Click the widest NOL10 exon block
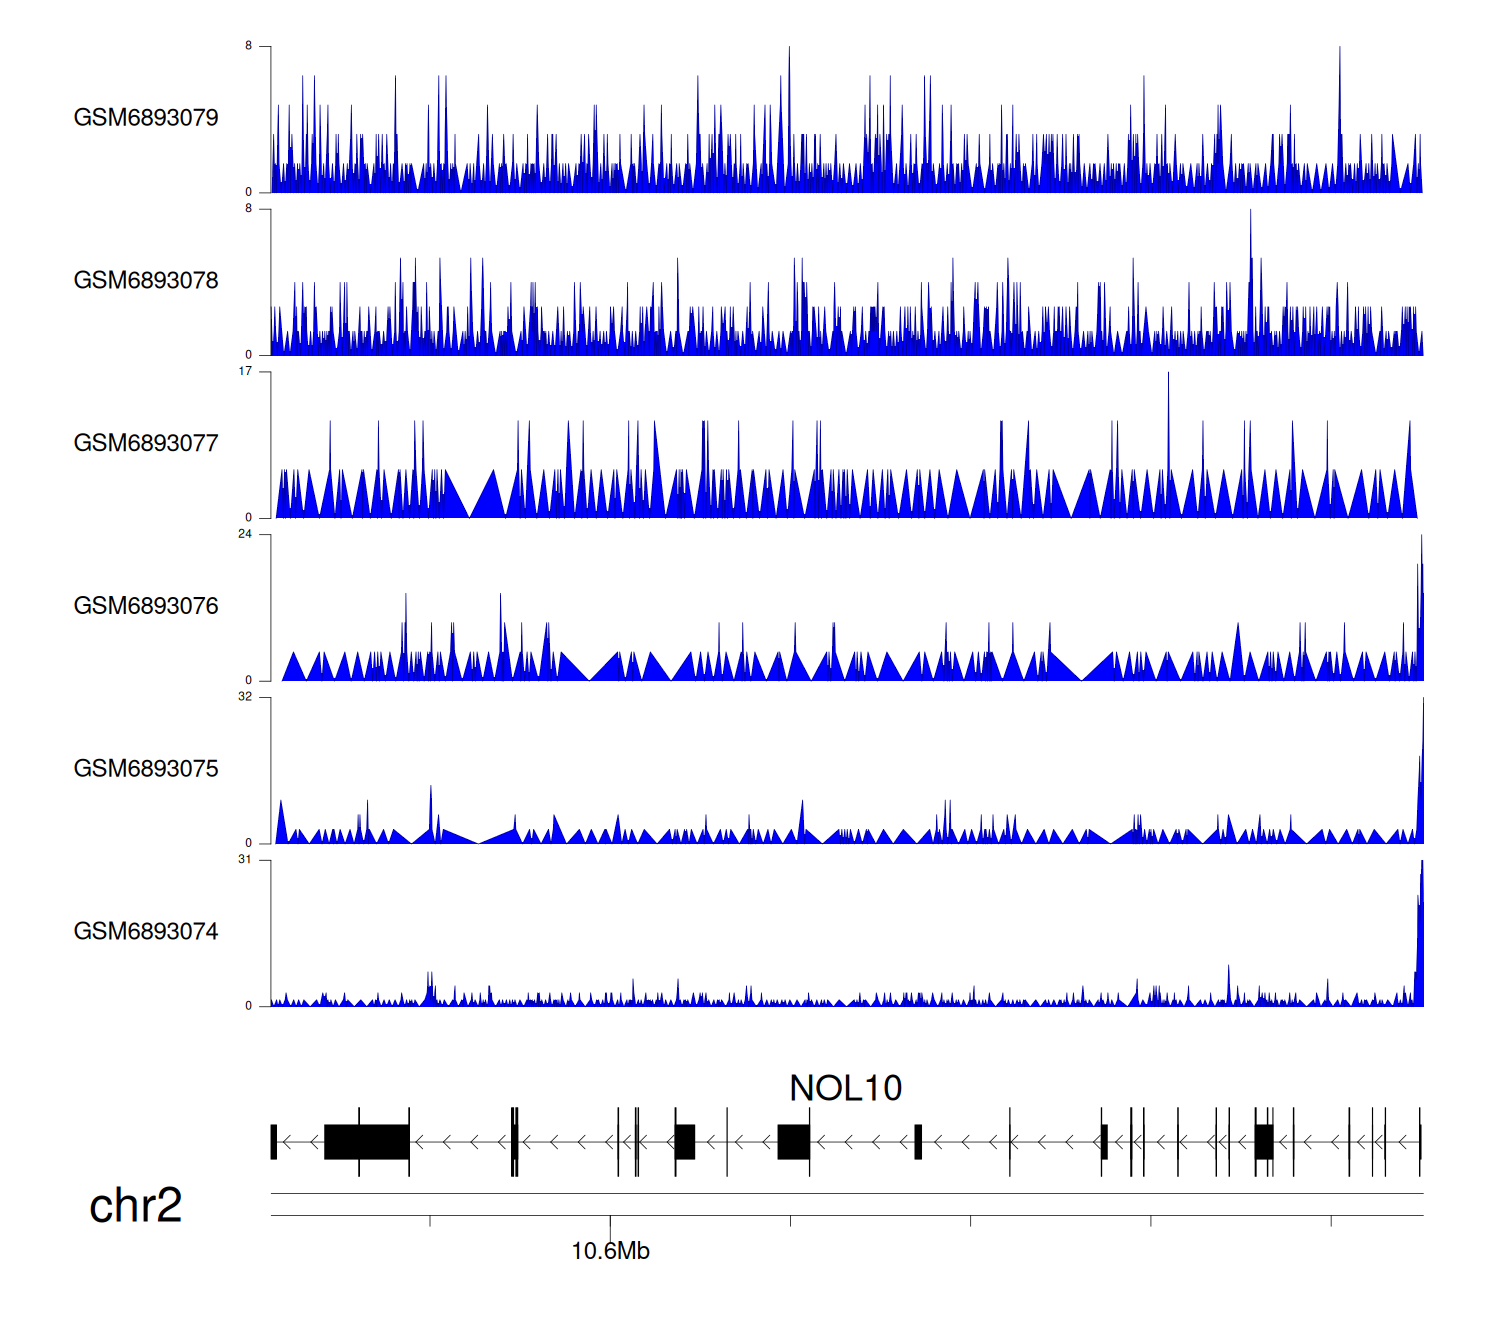The width and height of the screenshot is (1500, 1320). [366, 1142]
